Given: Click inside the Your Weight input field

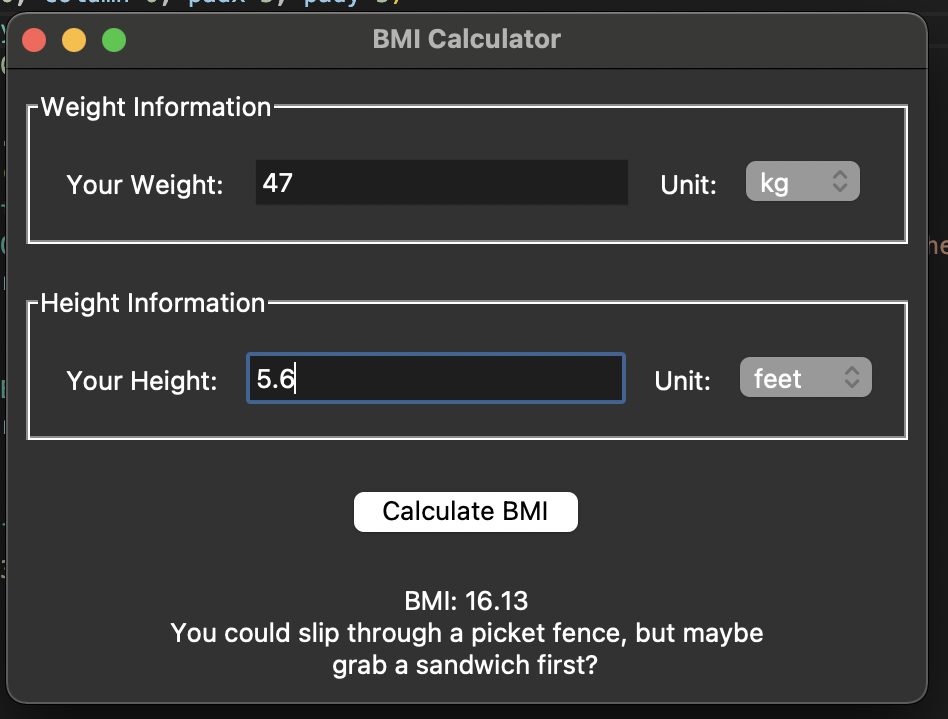Looking at the screenshot, I should (440, 183).
